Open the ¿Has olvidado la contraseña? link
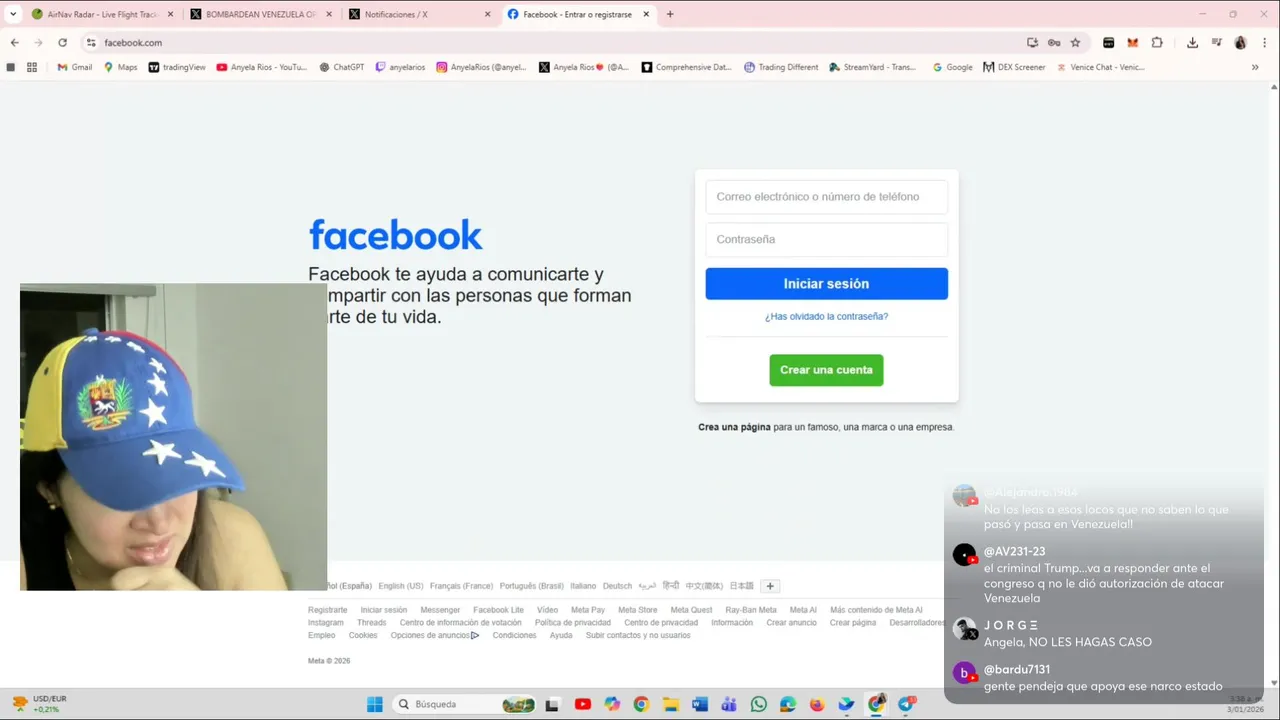The image size is (1280, 720). 826,316
